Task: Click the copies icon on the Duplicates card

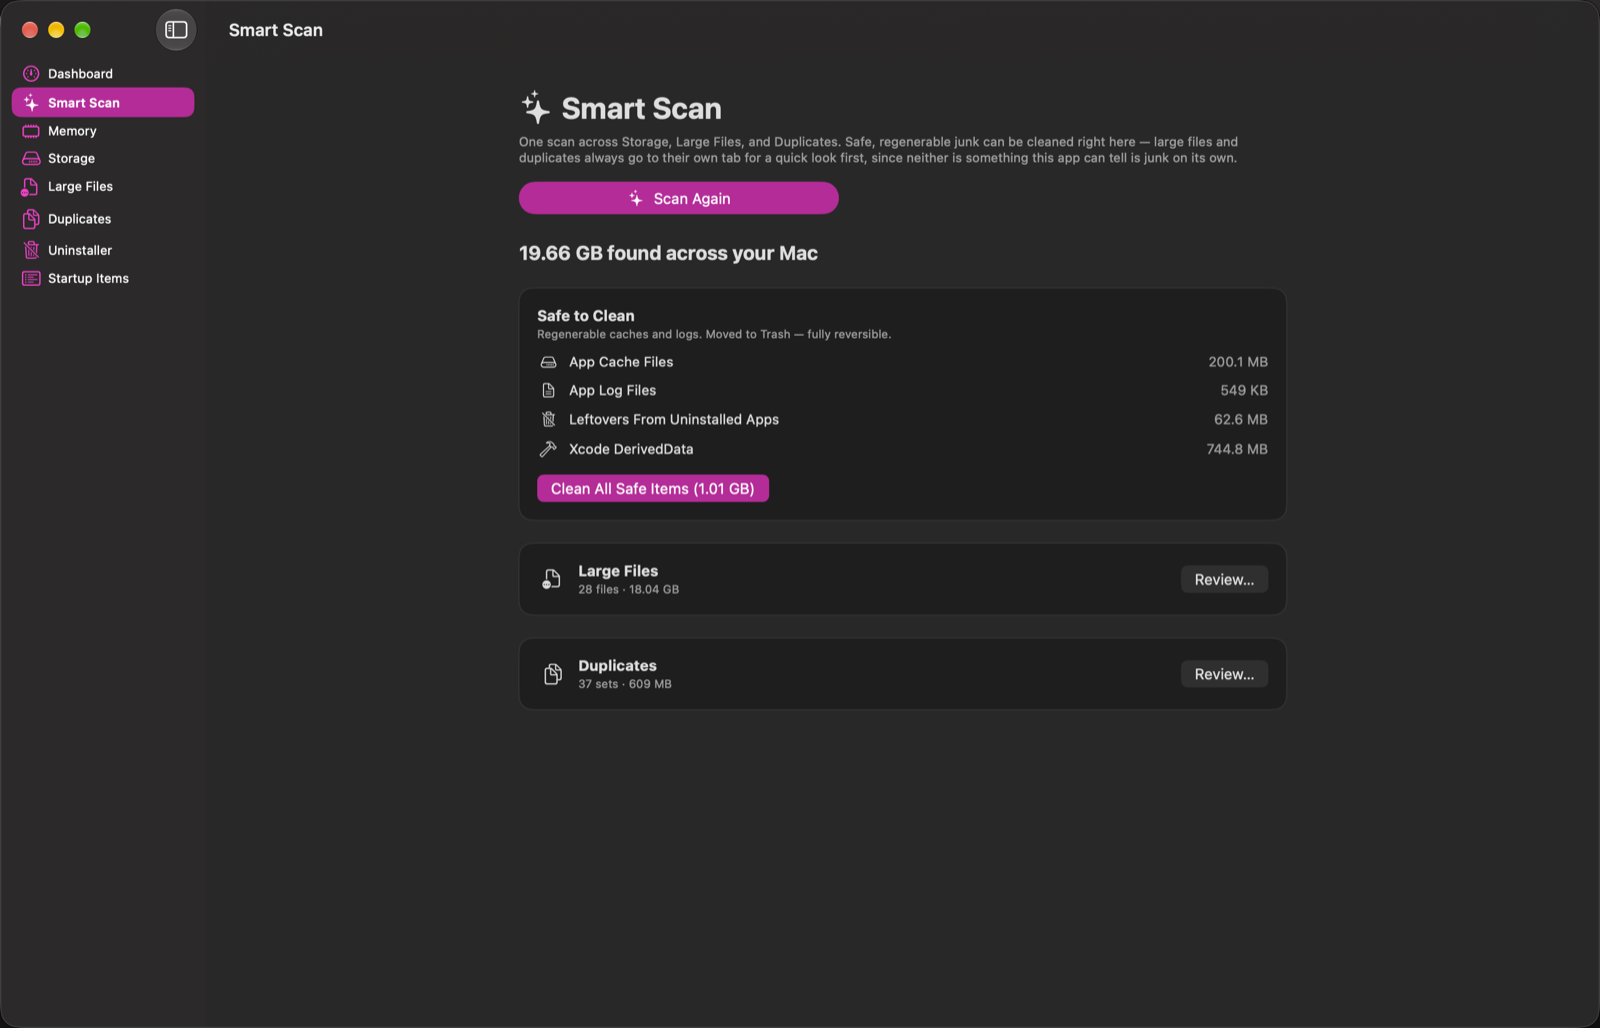Action: point(552,674)
